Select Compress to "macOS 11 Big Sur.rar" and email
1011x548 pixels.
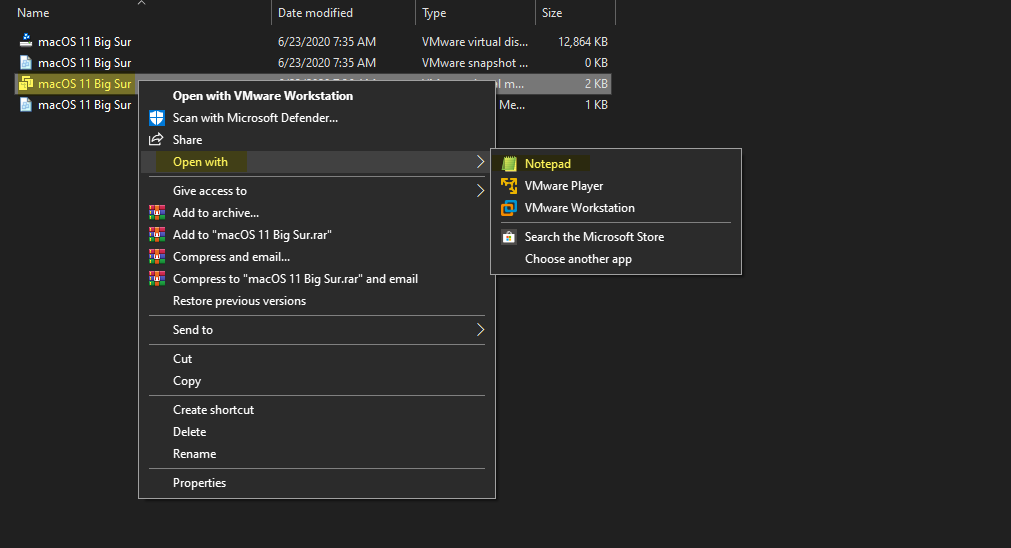pyautogui.click(x=295, y=279)
